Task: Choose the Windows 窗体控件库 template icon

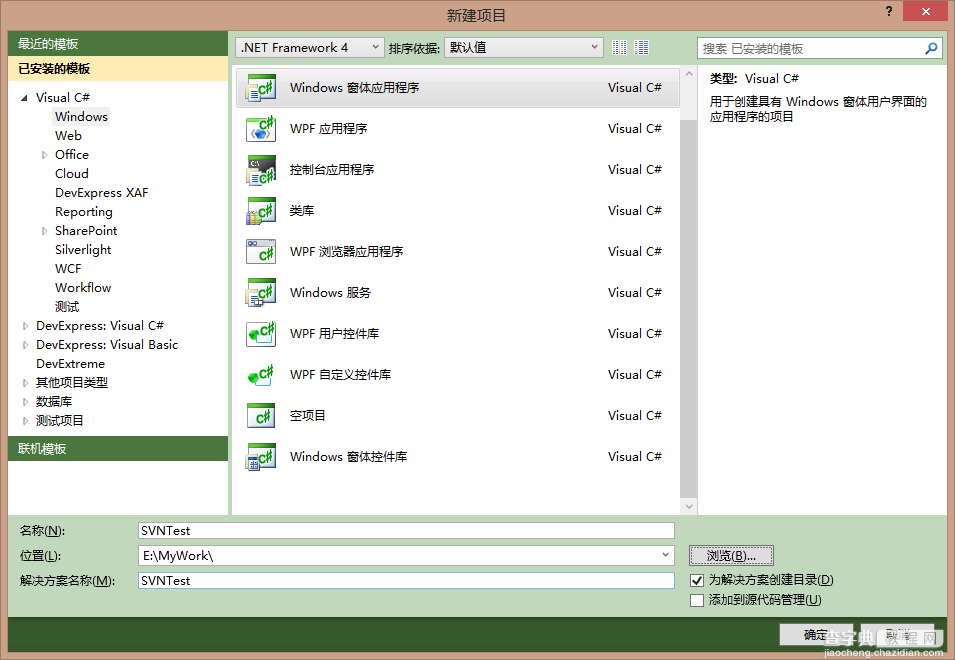Action: click(x=261, y=457)
